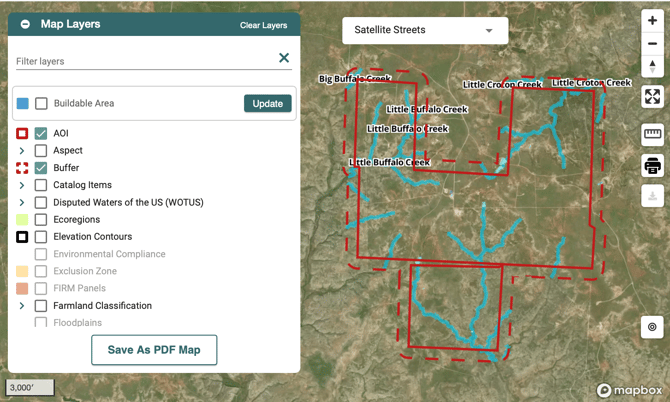Click Clear Layers in panel header
Viewport: 670px width, 402px height.
pos(263,25)
